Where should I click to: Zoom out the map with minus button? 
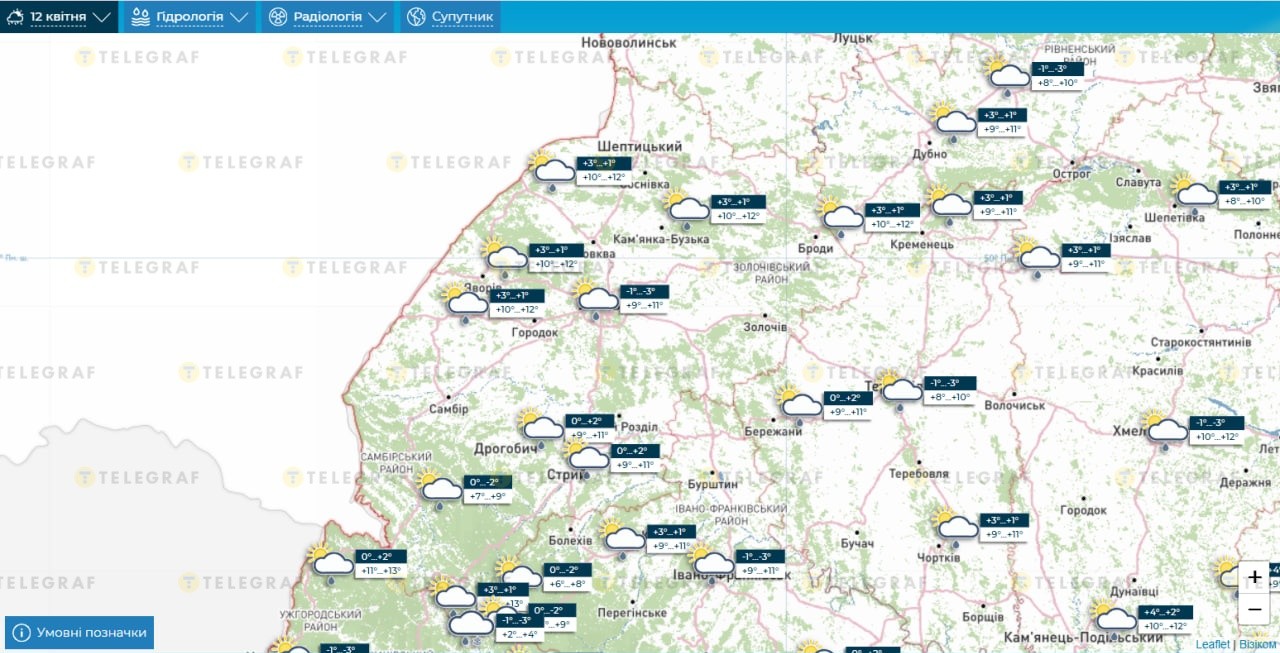(x=1255, y=609)
